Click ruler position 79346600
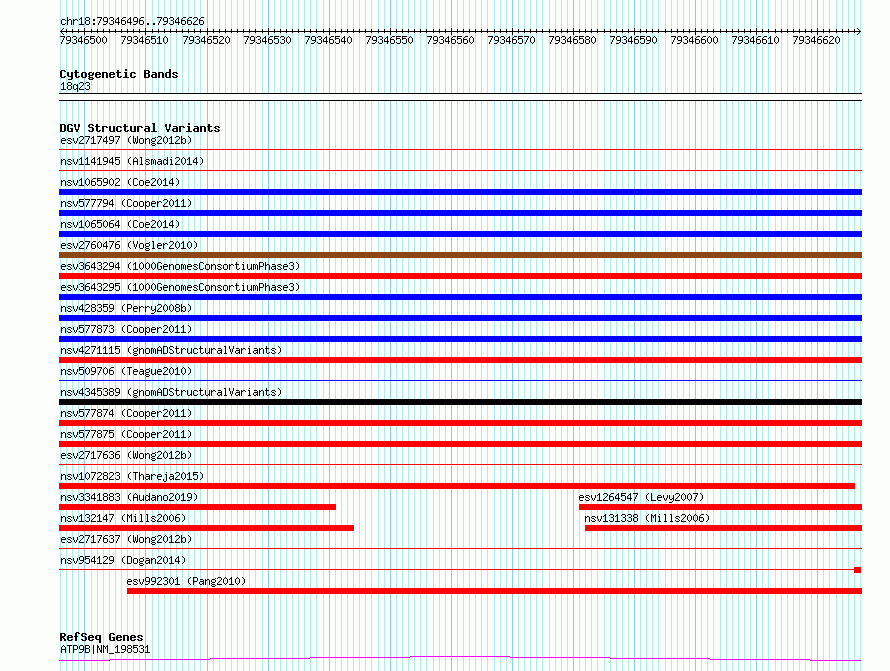Screen dimensions: 890x671 [694, 40]
